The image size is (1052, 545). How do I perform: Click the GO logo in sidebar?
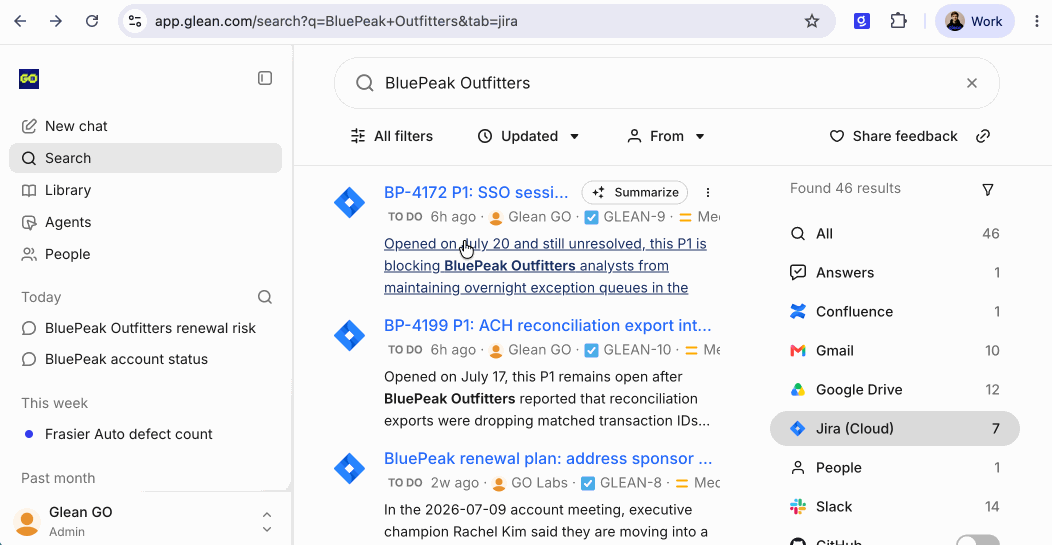29,79
